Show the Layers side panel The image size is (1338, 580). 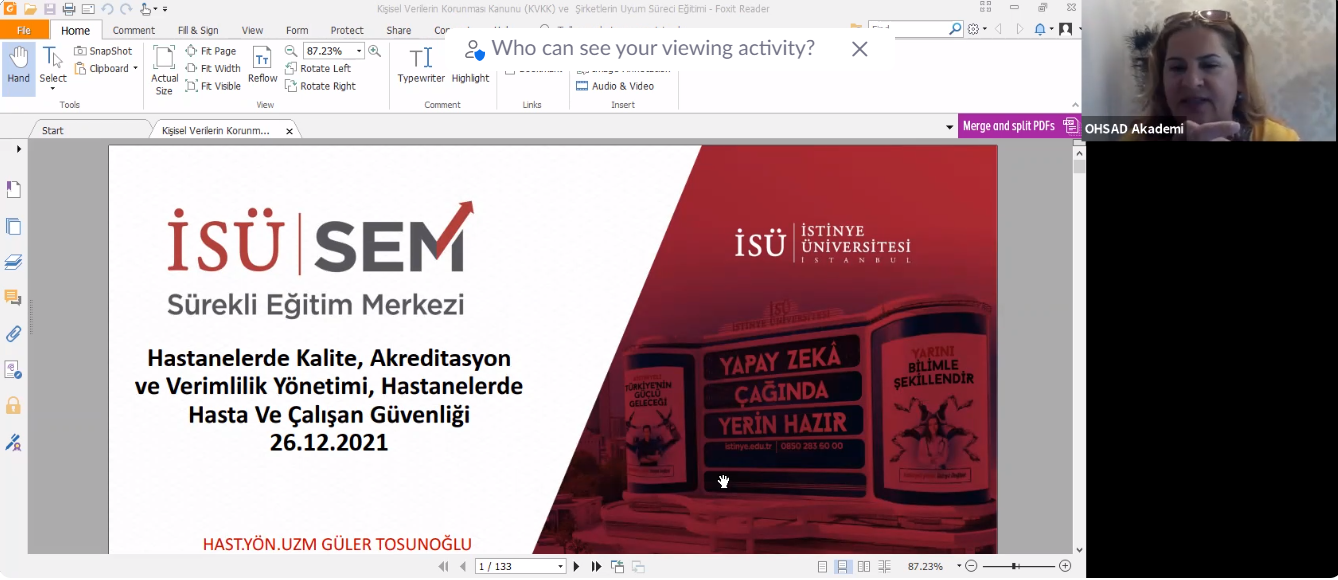coord(13,262)
